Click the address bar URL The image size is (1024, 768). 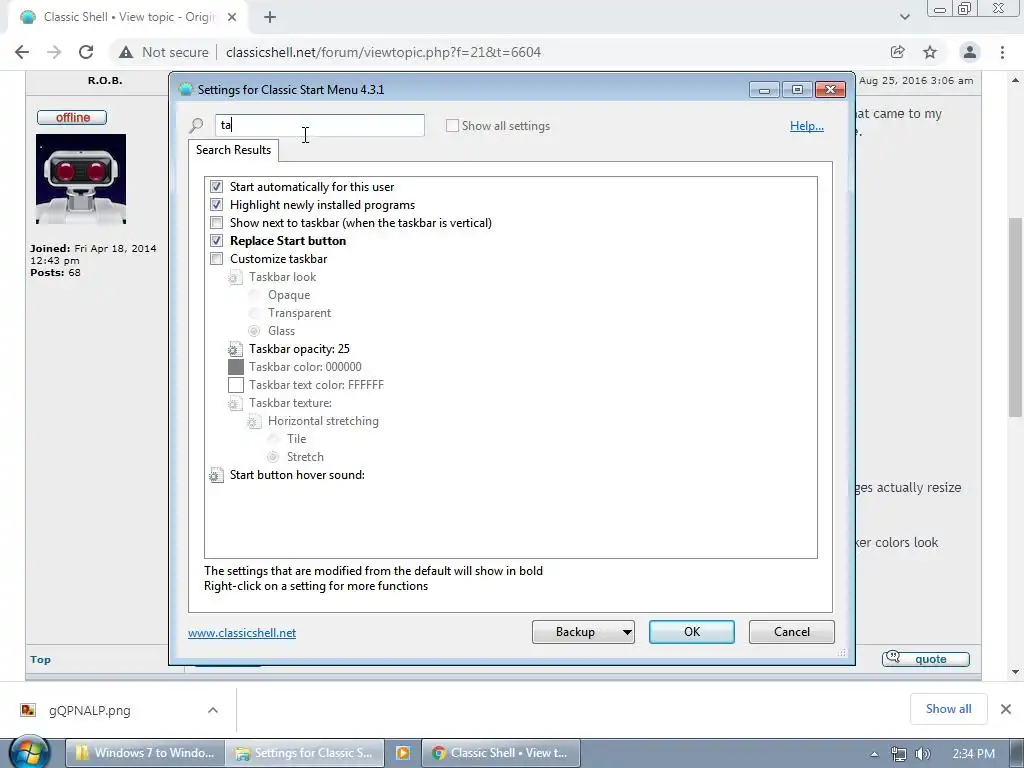pyautogui.click(x=383, y=52)
